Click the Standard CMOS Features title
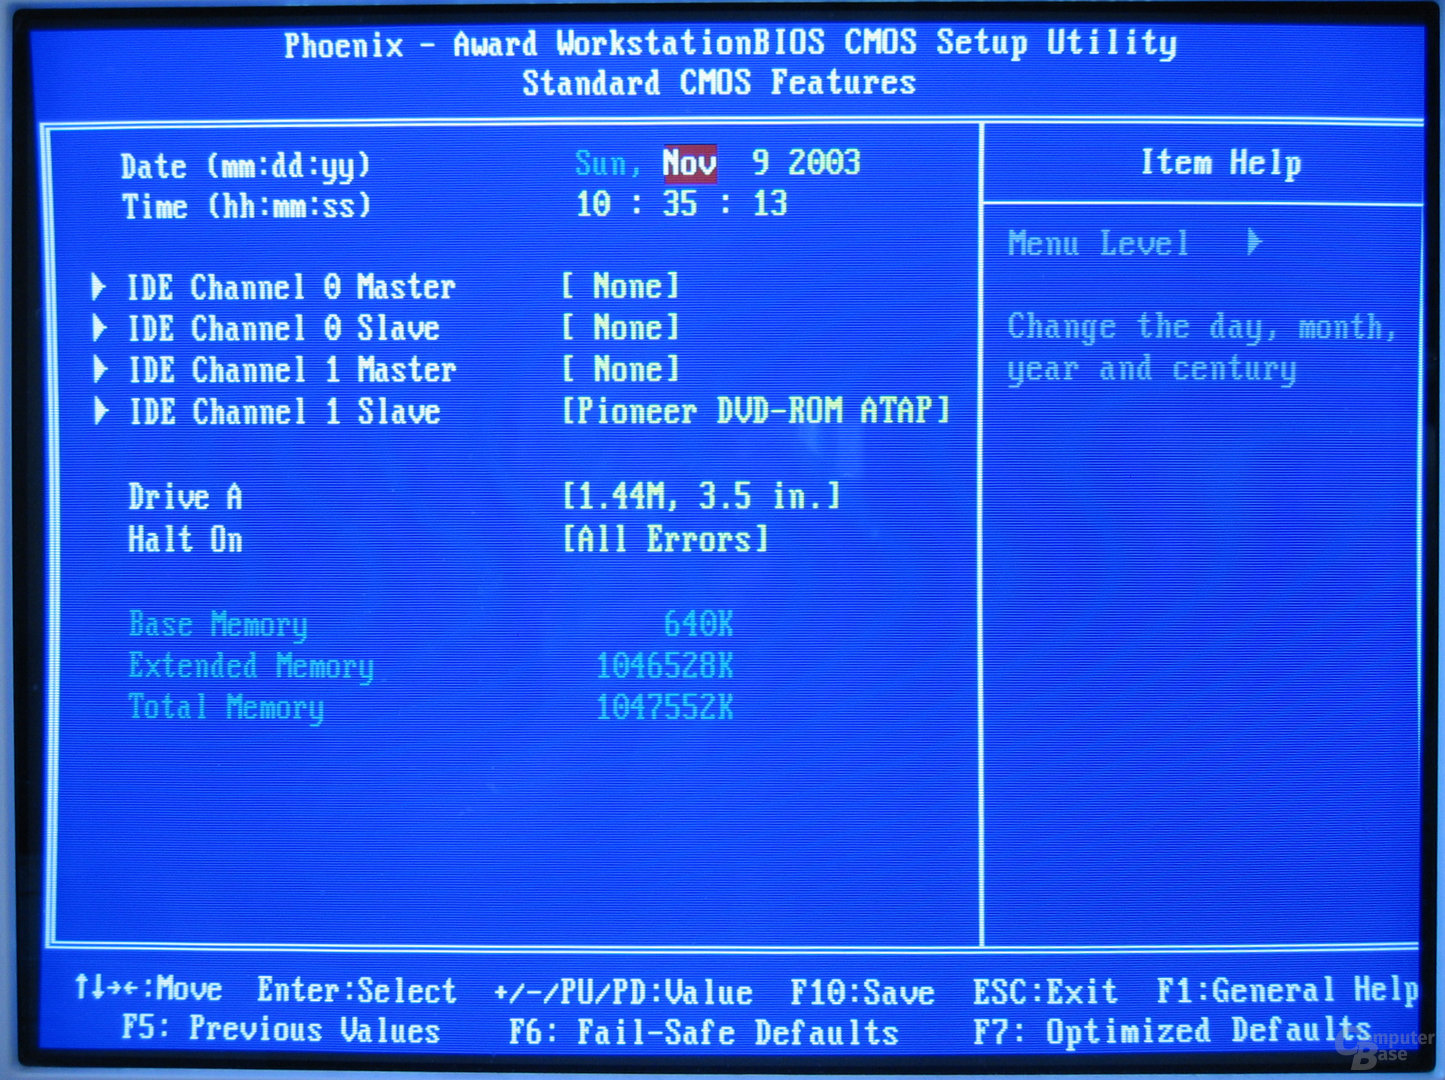1445x1080 pixels. click(719, 82)
